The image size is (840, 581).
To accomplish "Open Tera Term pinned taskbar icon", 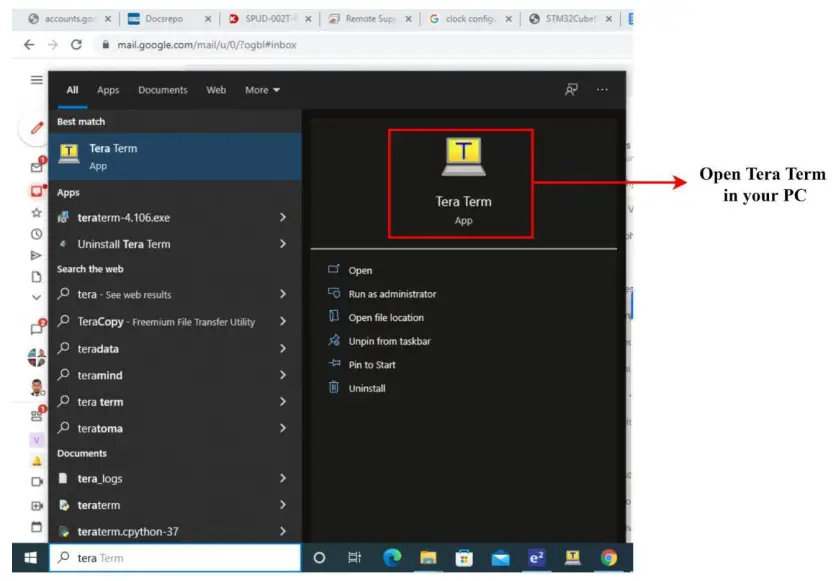I will coord(573,558).
